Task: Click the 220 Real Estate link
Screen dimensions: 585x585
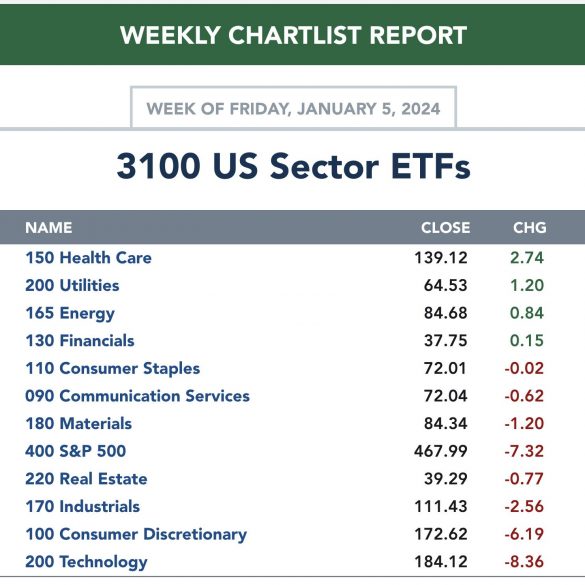Action: pos(86,479)
